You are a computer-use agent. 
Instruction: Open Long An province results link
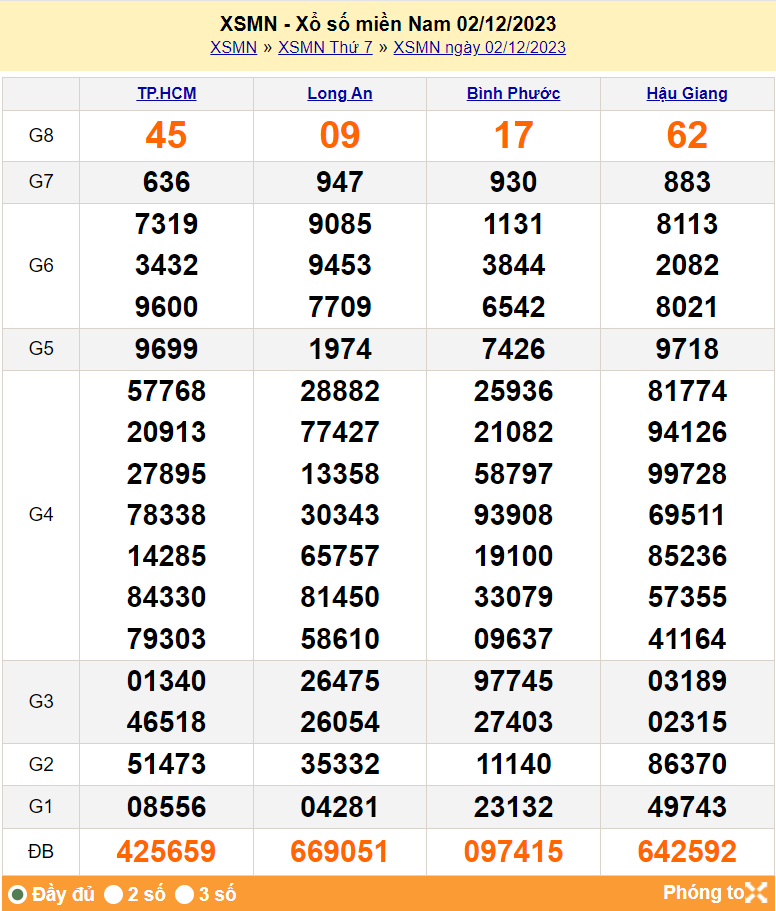click(x=340, y=94)
